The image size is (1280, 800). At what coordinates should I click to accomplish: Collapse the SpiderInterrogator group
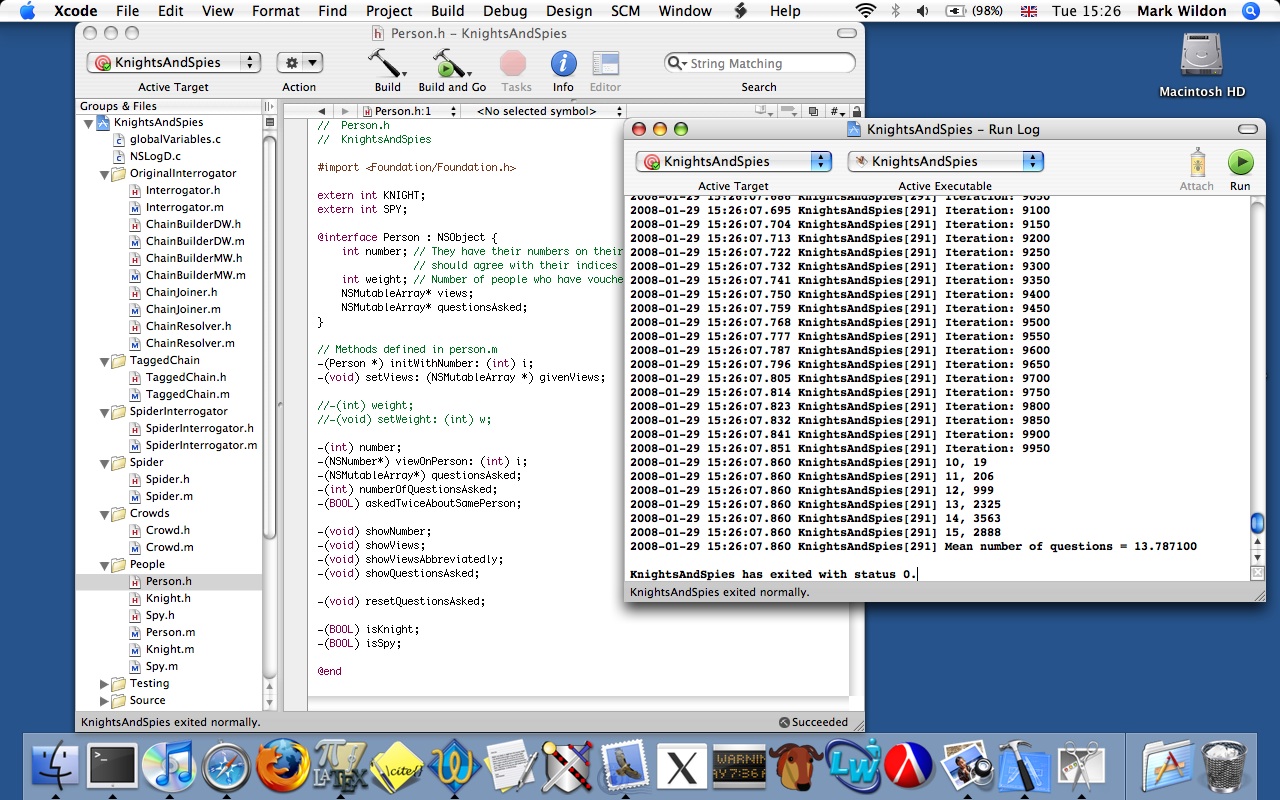tap(105, 412)
